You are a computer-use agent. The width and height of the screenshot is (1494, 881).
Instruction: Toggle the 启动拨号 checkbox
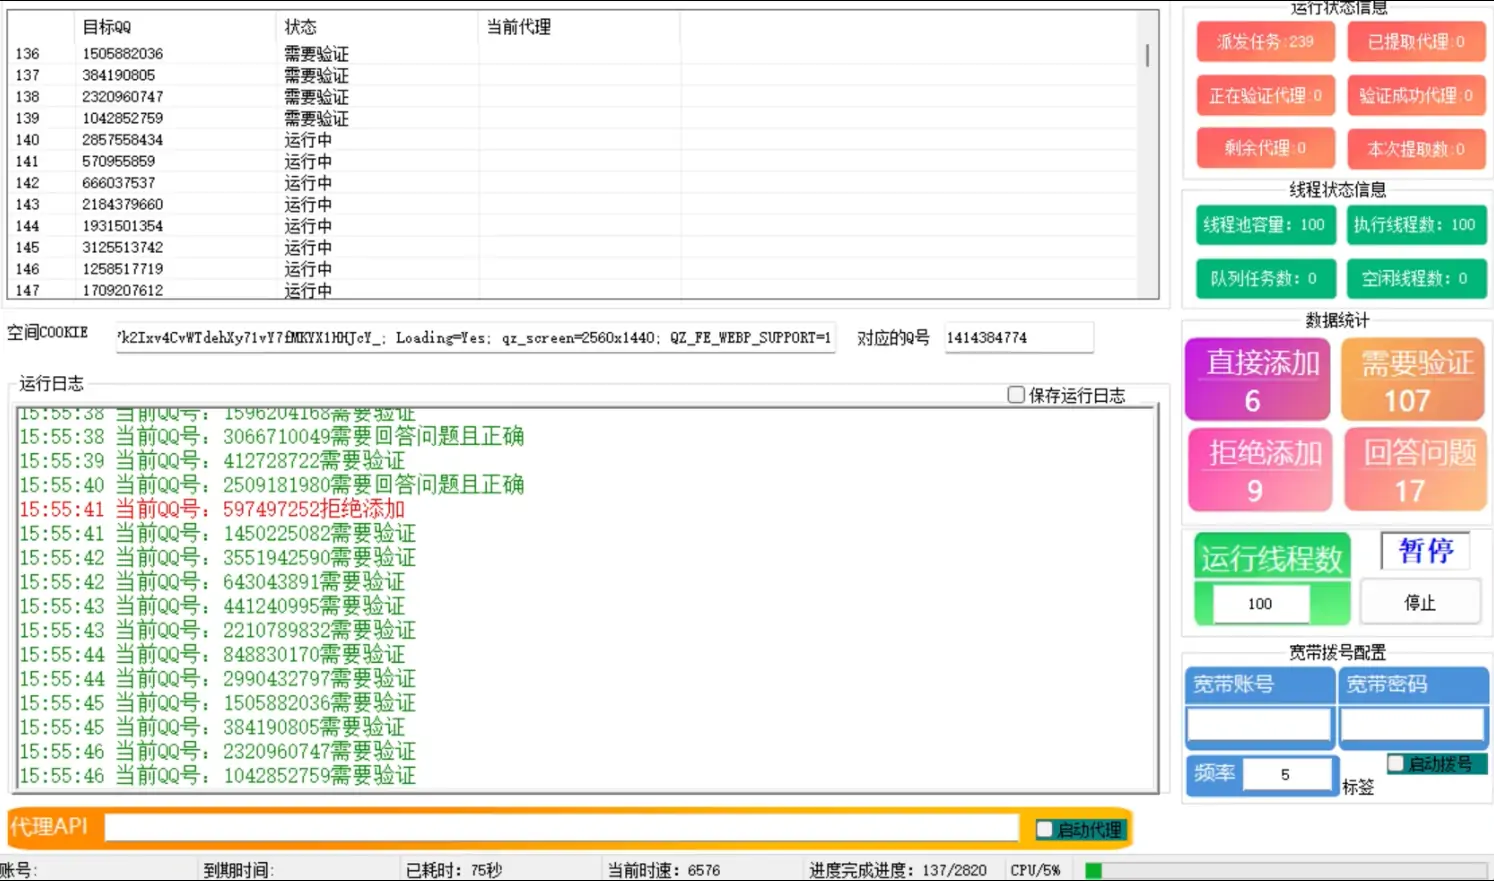pos(1396,763)
